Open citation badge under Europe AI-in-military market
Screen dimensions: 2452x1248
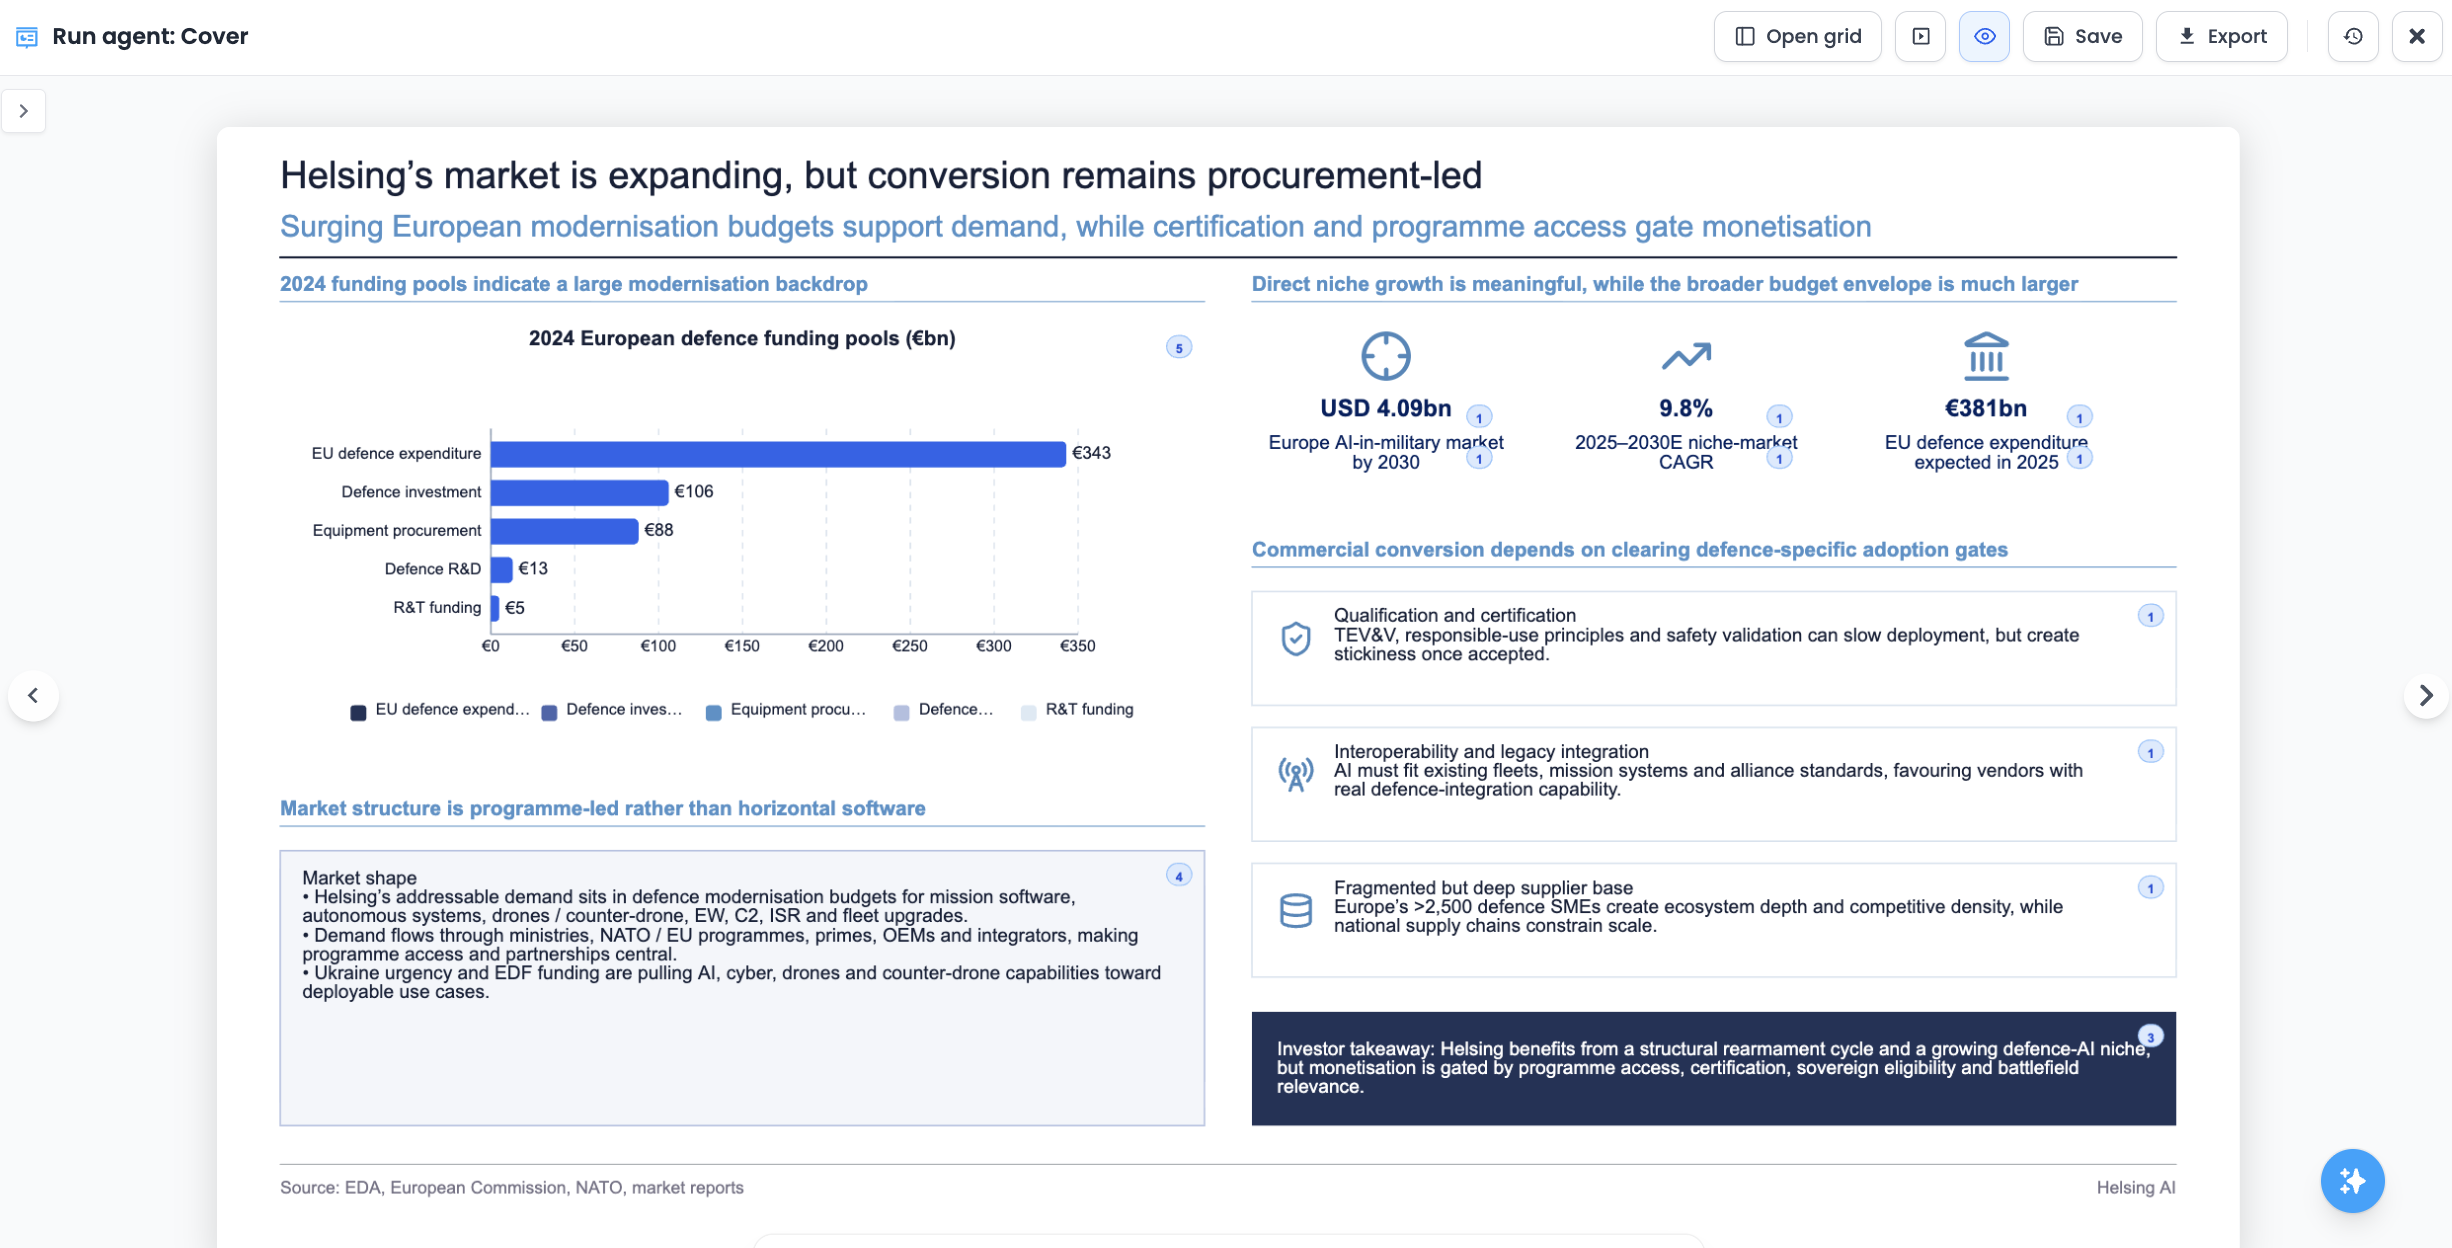click(1479, 459)
